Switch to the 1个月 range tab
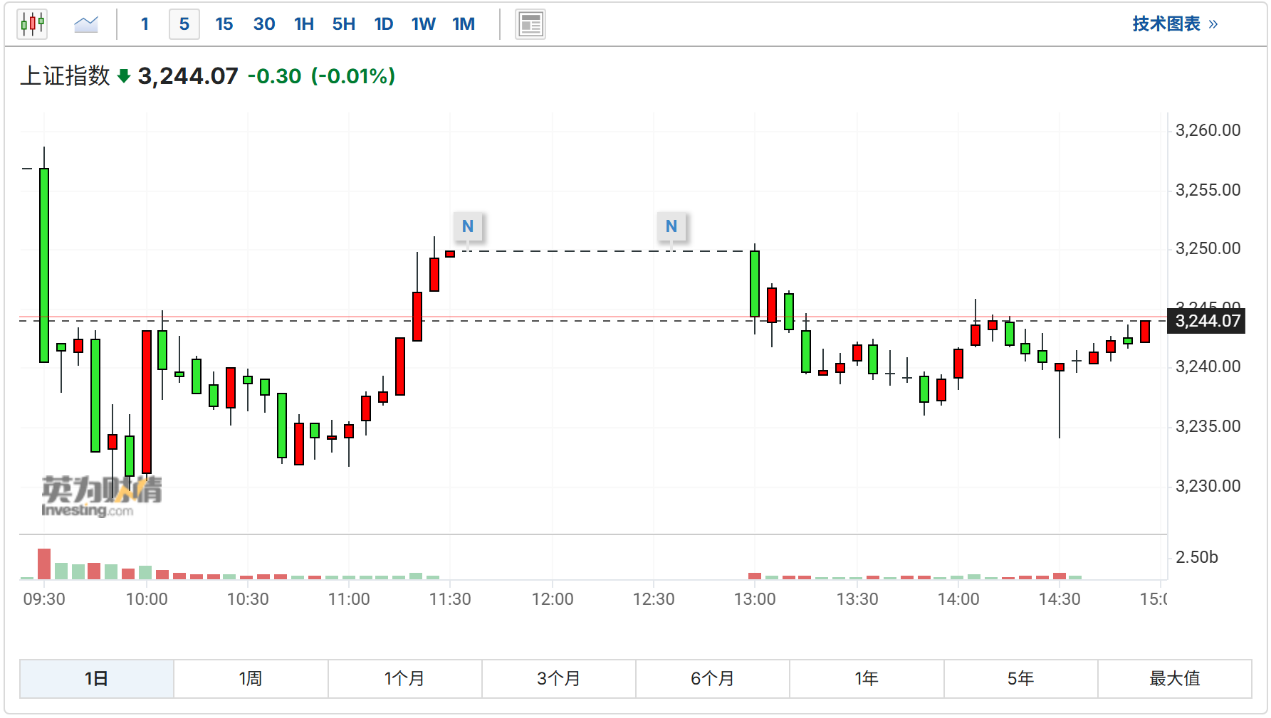The image size is (1271, 718). coord(404,678)
